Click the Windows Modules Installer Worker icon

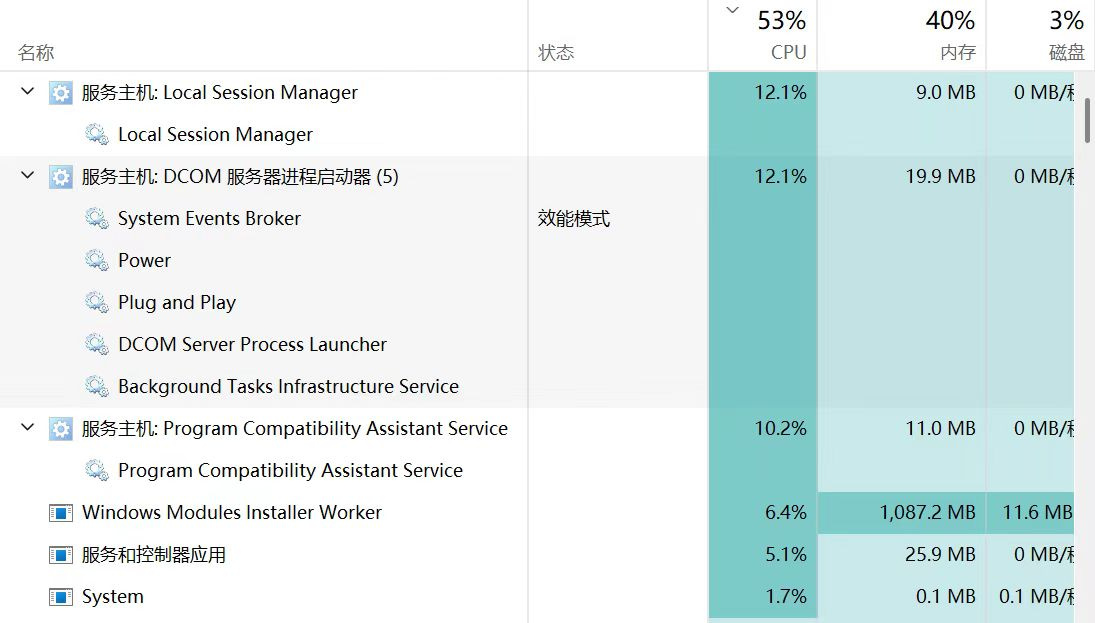(x=61, y=513)
